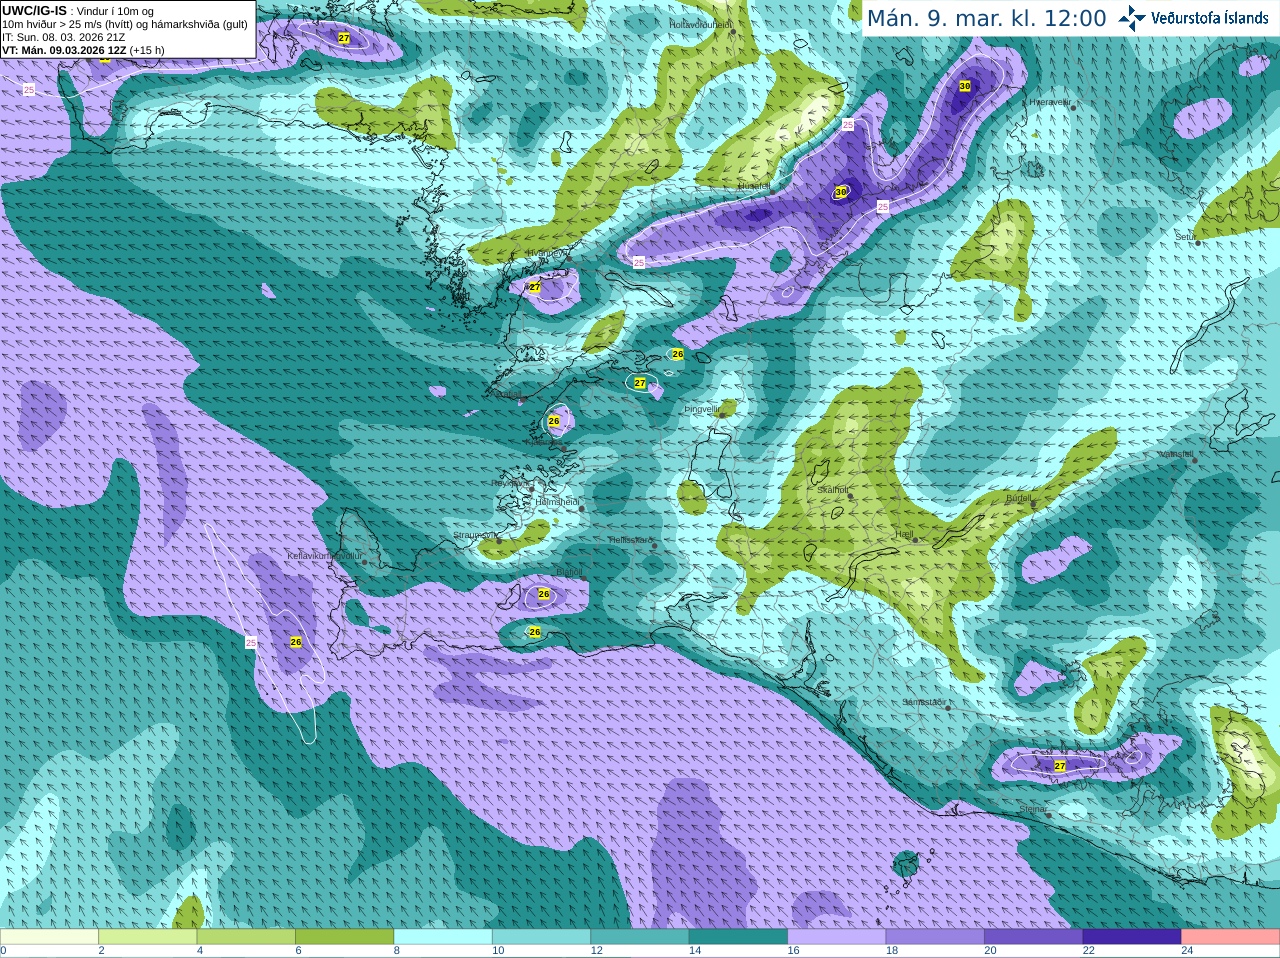Click the Veðurstofa Íslands name text

1209,18
